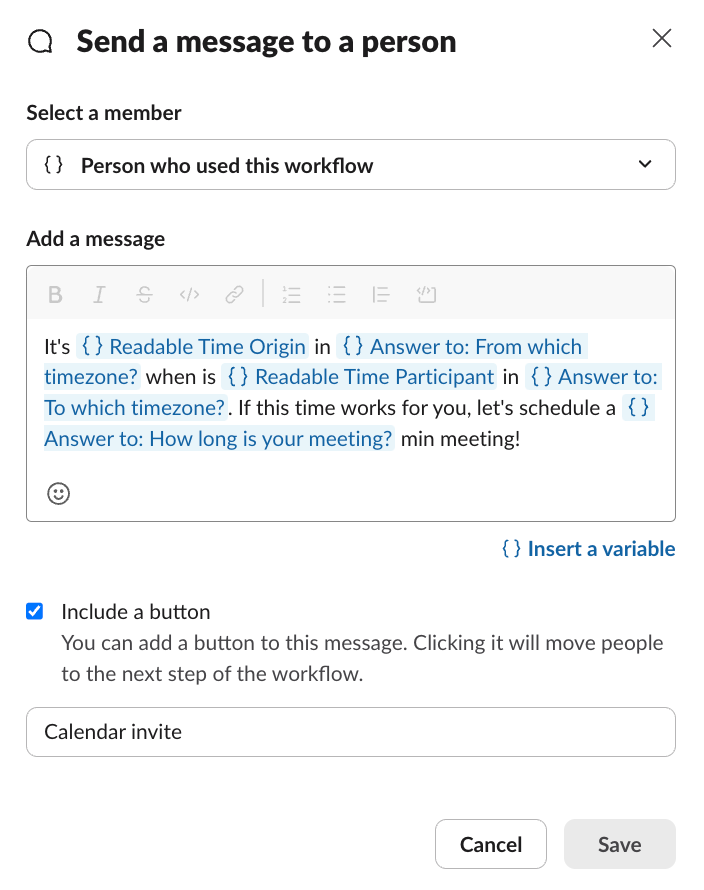This screenshot has height=890, width=704.
Task: Click the Insert a variable link
Action: click(588, 548)
